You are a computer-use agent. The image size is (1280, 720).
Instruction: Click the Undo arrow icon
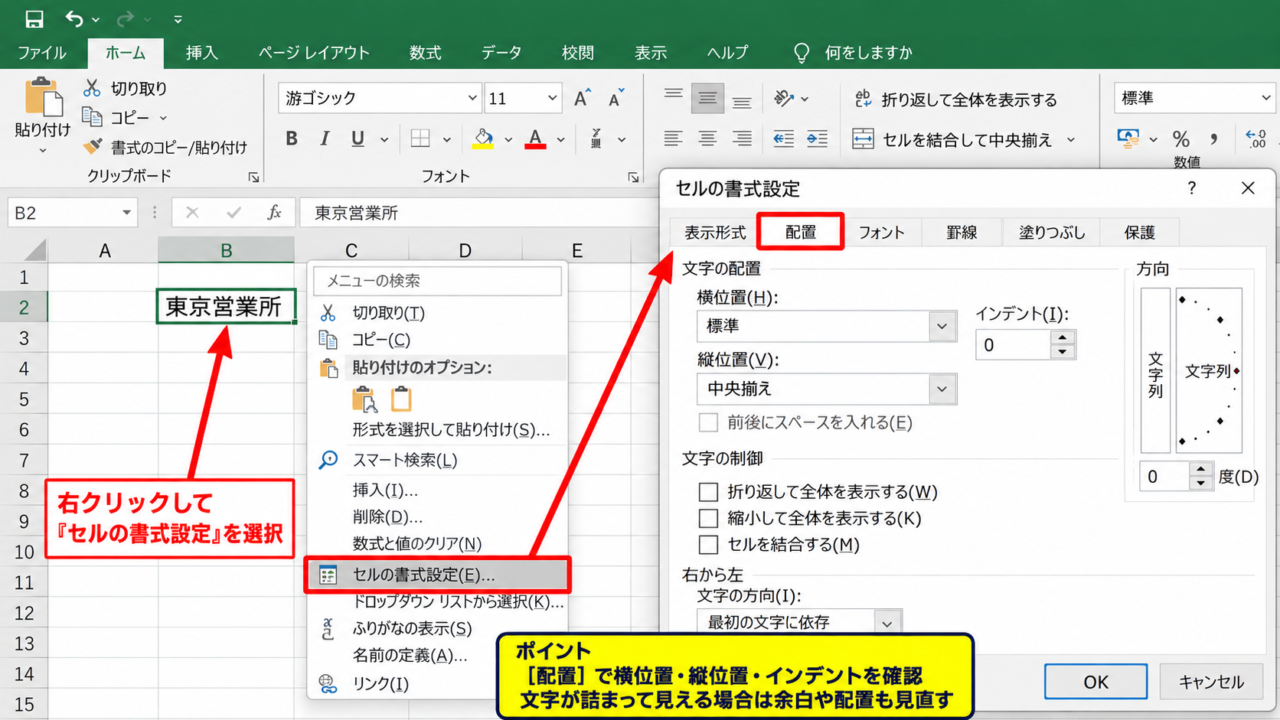(74, 19)
